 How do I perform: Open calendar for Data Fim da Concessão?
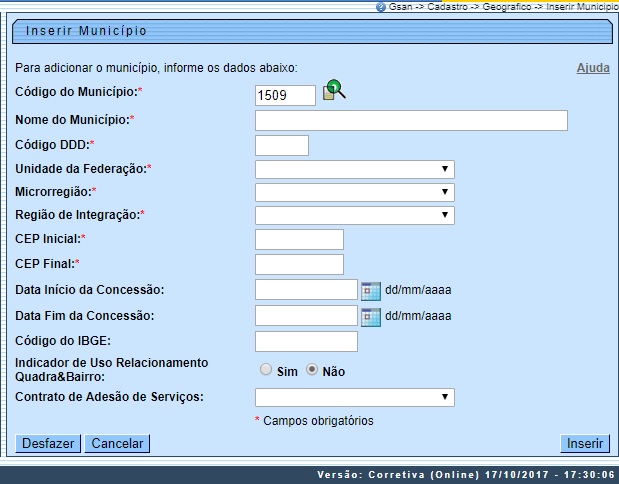click(x=371, y=316)
